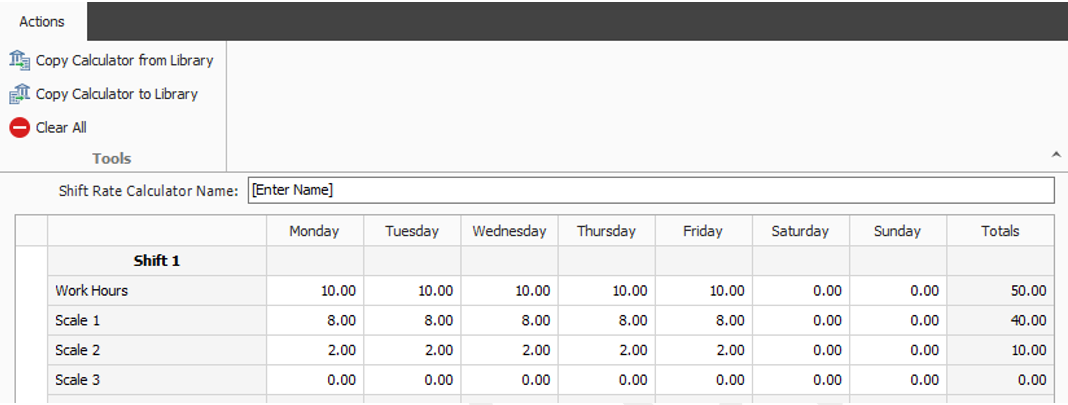
Task: Click the Shift Rate Calculator Name field
Action: click(x=650, y=191)
